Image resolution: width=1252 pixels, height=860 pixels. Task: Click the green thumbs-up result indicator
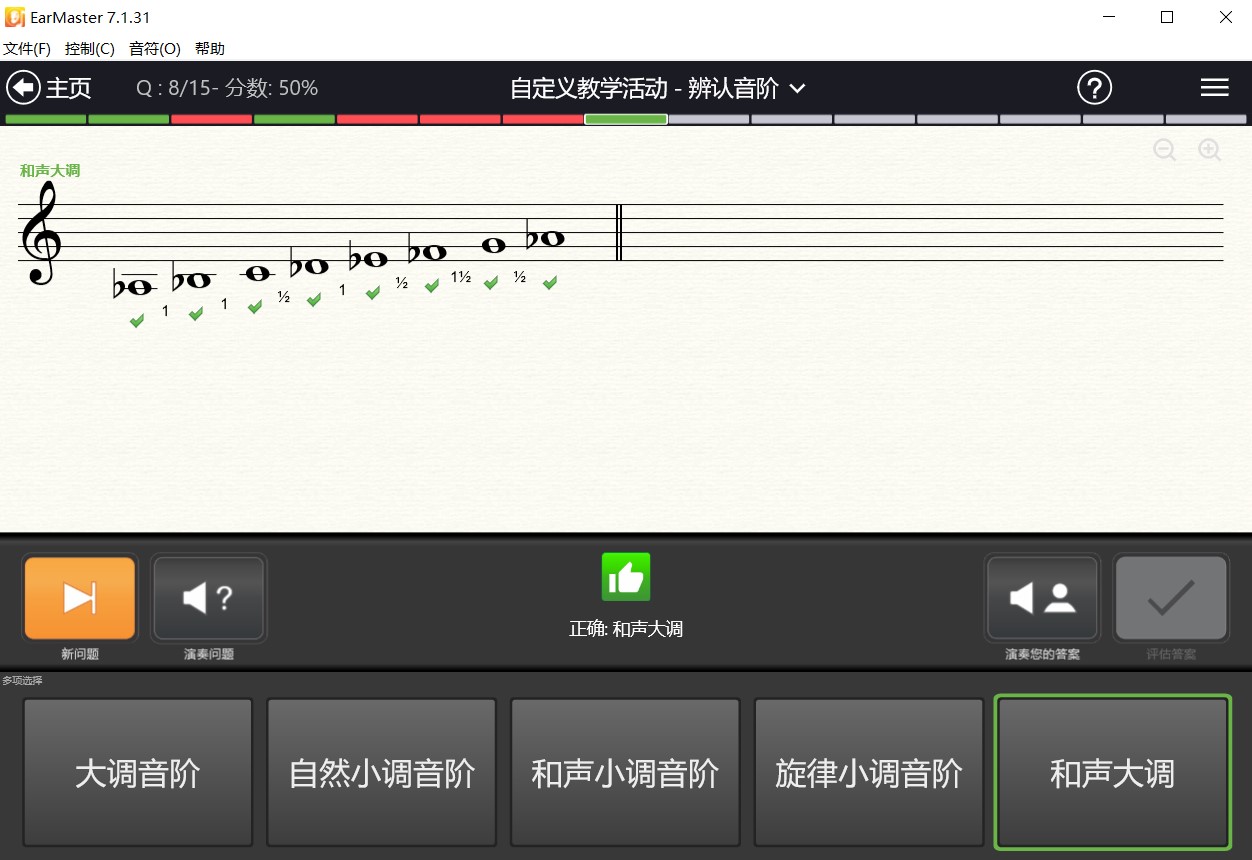(x=625, y=576)
